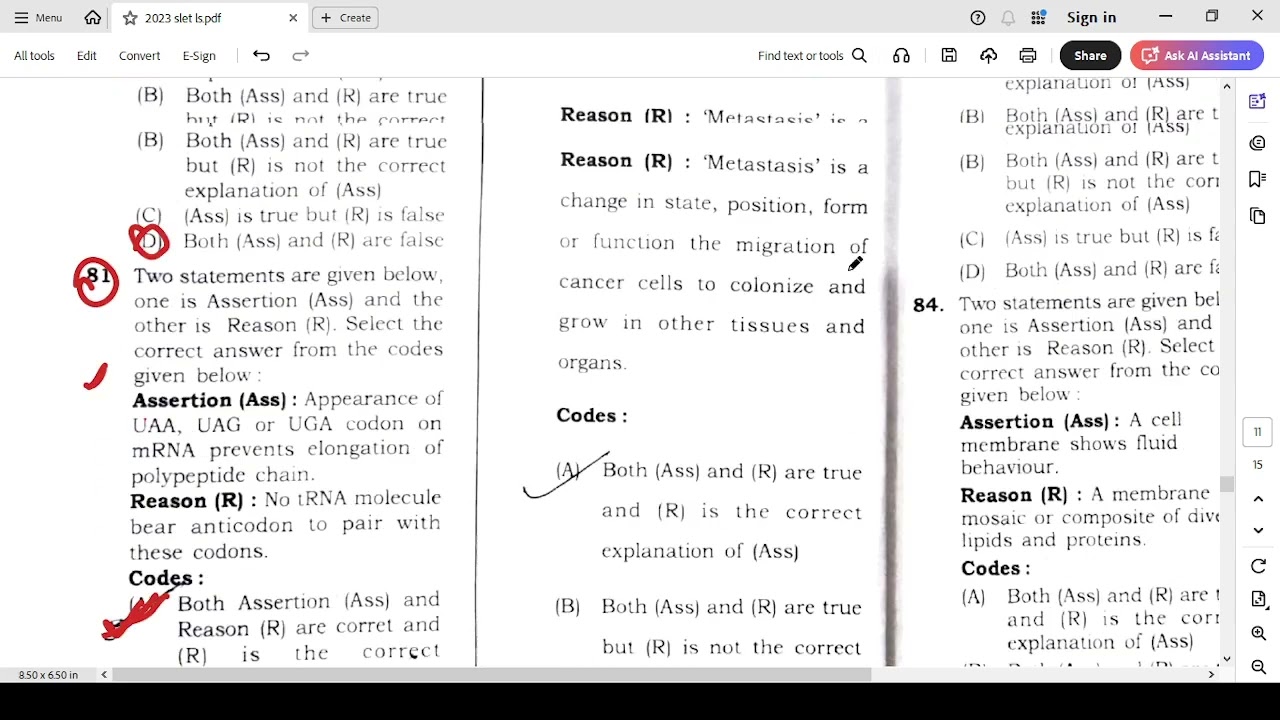
Task: Click 'polypeptide chain.' text
Action: (223, 476)
